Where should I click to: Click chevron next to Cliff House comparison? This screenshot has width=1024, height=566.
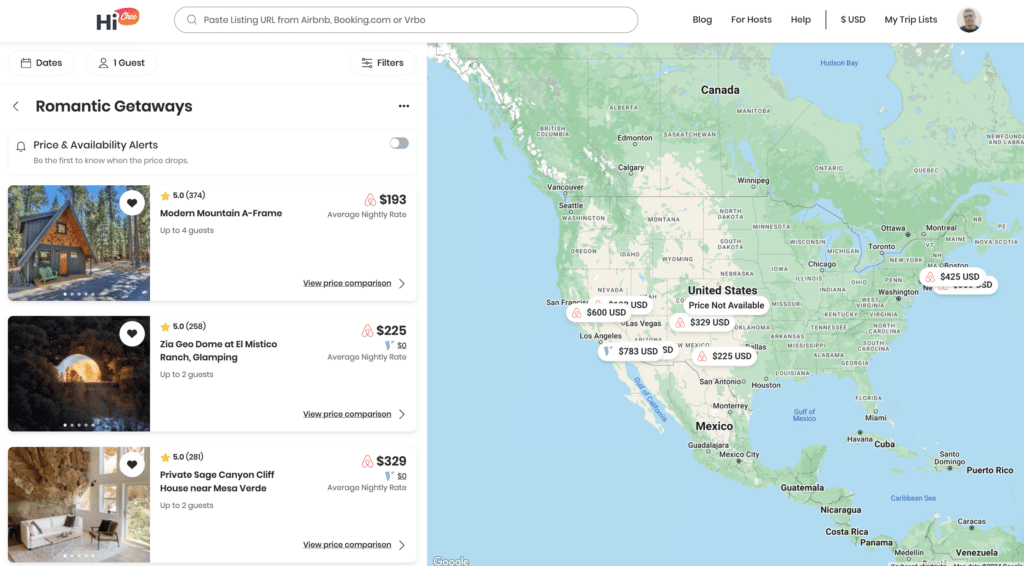402,544
